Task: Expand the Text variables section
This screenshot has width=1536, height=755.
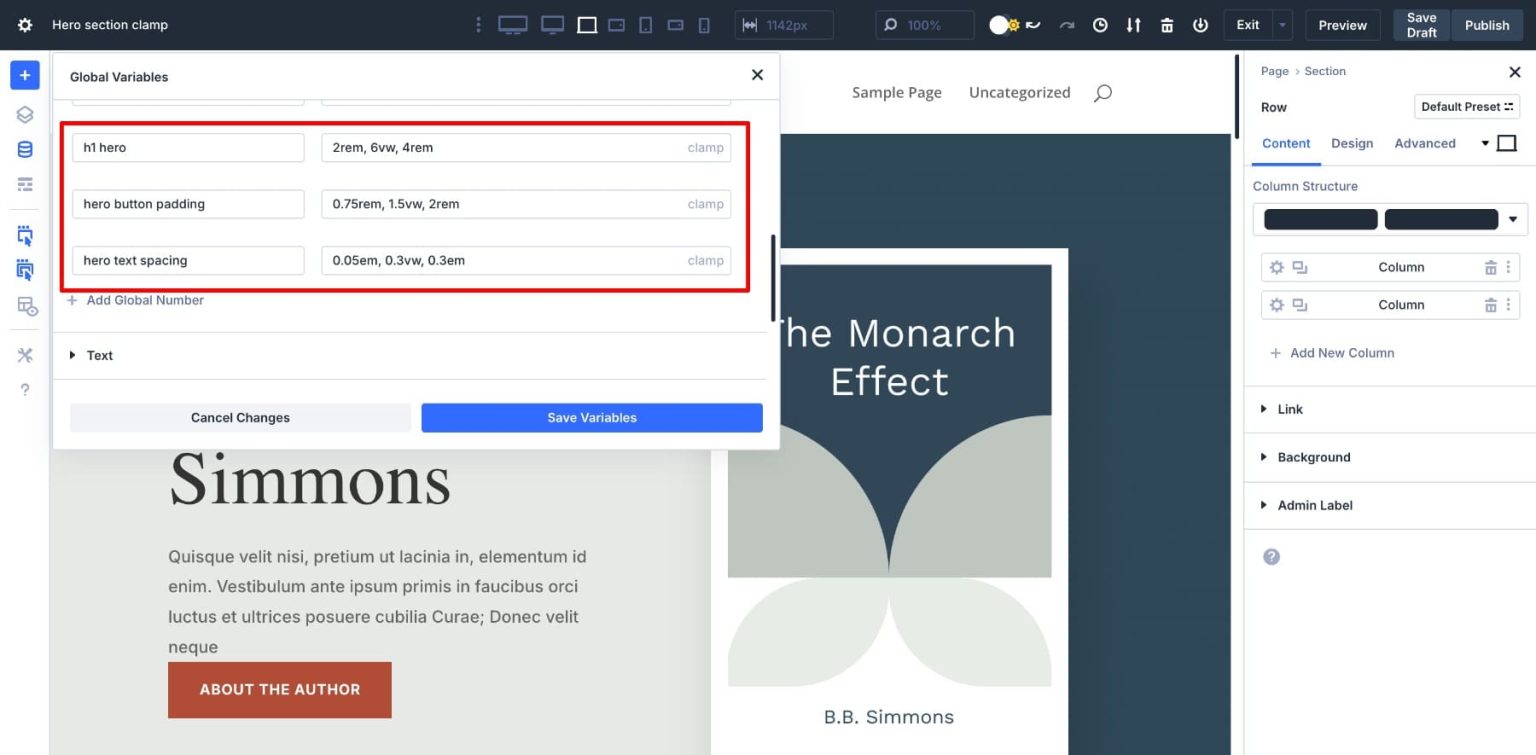Action: 100,355
